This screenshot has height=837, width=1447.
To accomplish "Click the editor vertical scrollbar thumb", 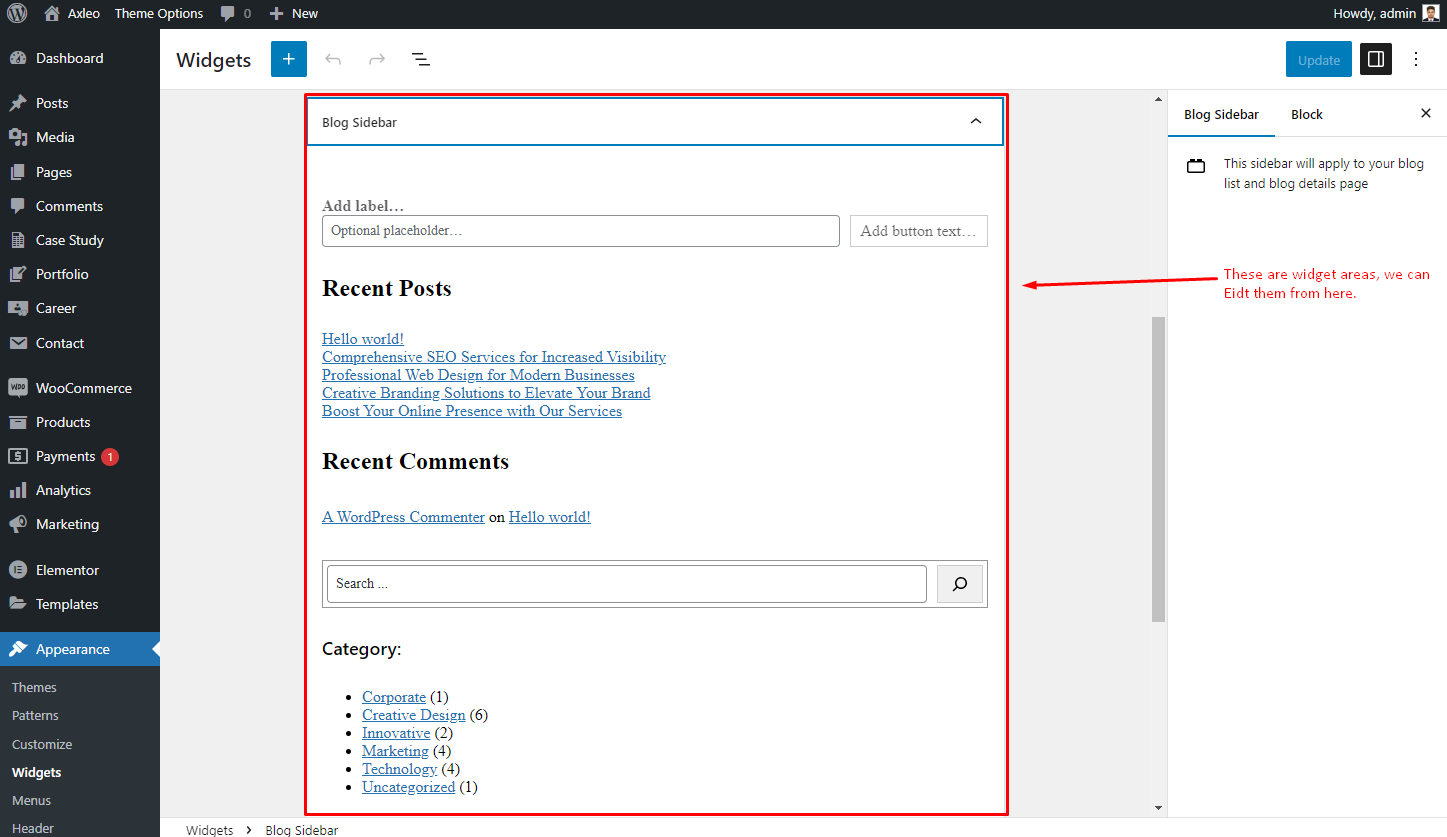I will [x=1158, y=469].
